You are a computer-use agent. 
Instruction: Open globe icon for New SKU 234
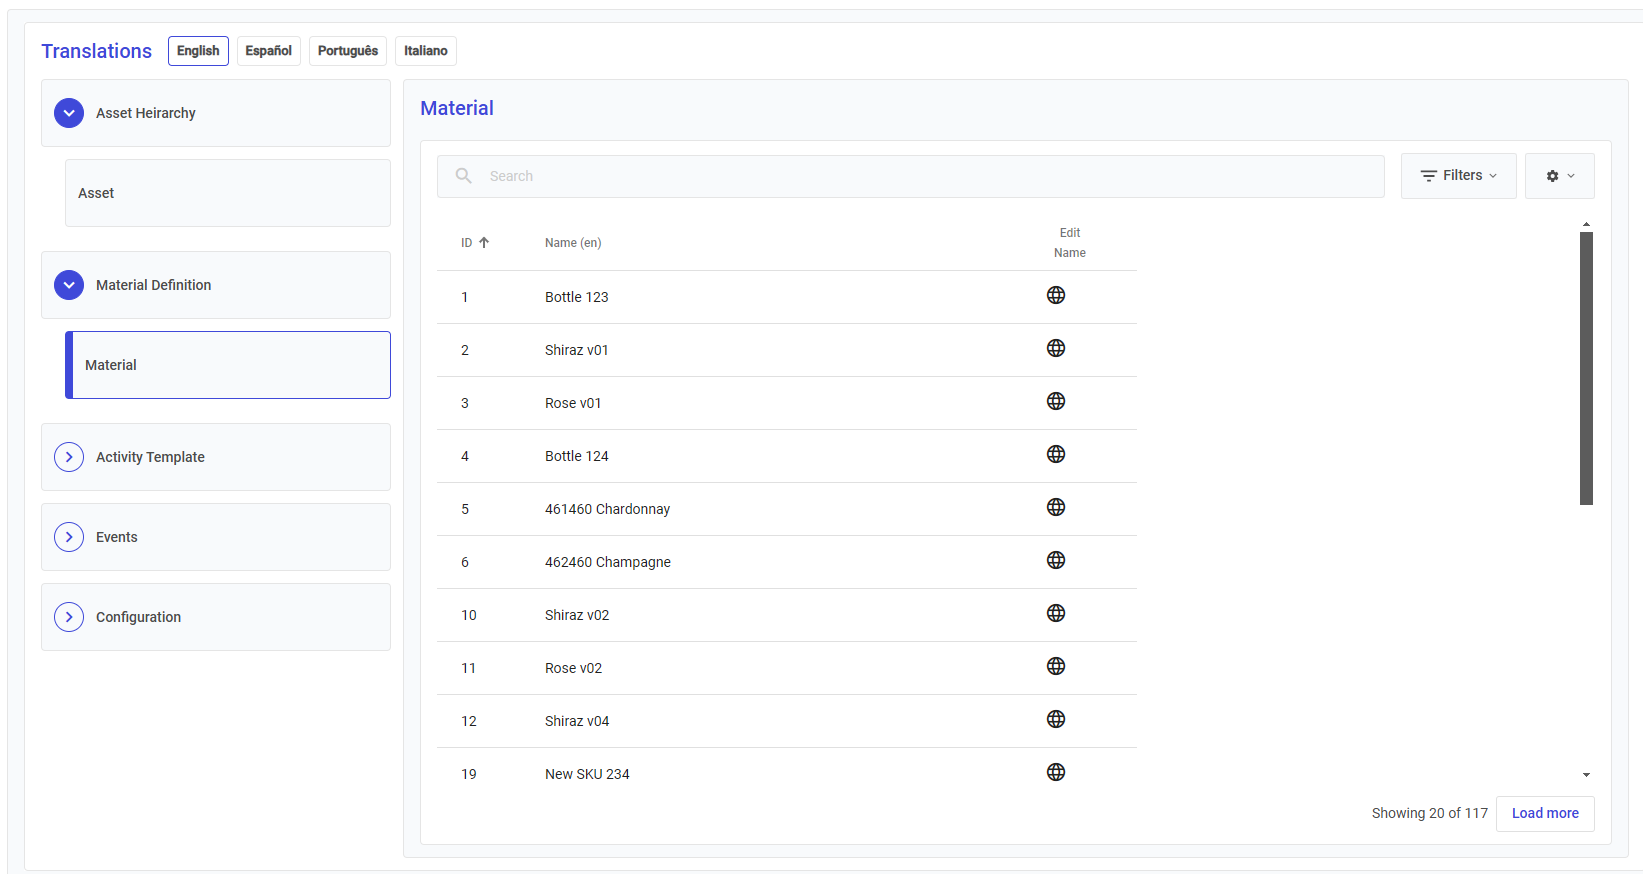(x=1055, y=772)
